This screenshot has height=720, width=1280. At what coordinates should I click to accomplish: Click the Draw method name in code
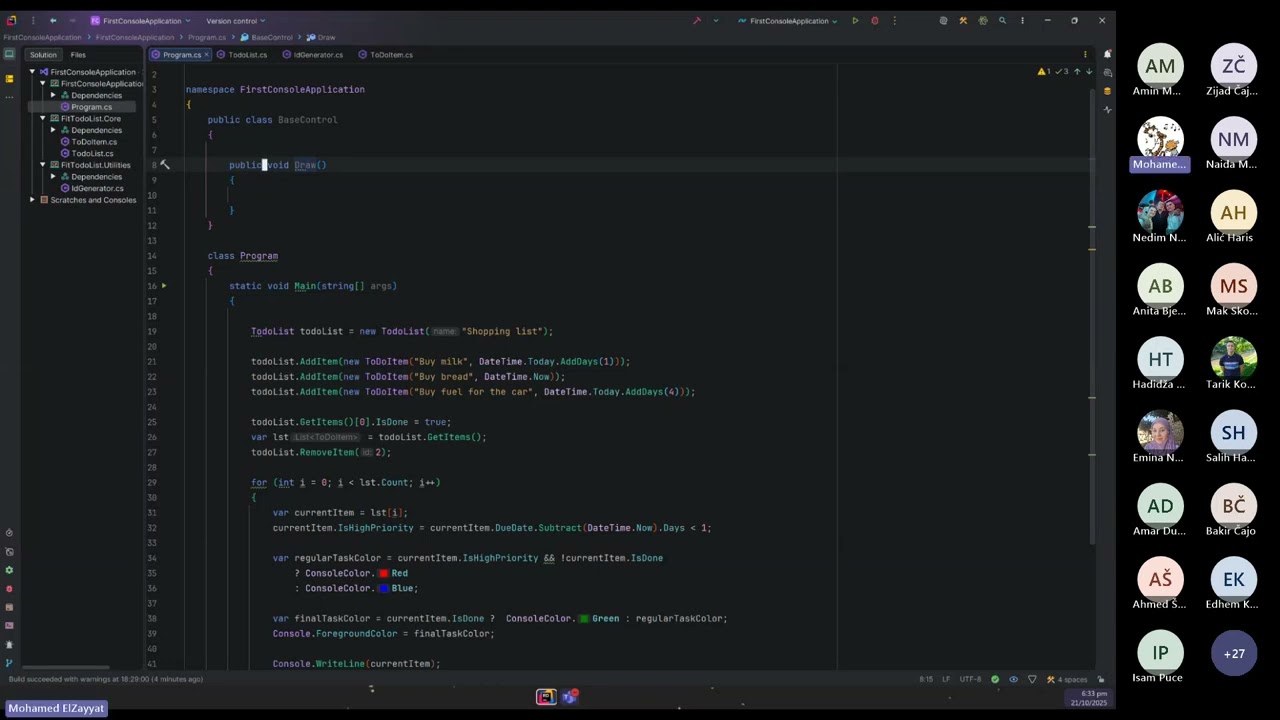305,165
